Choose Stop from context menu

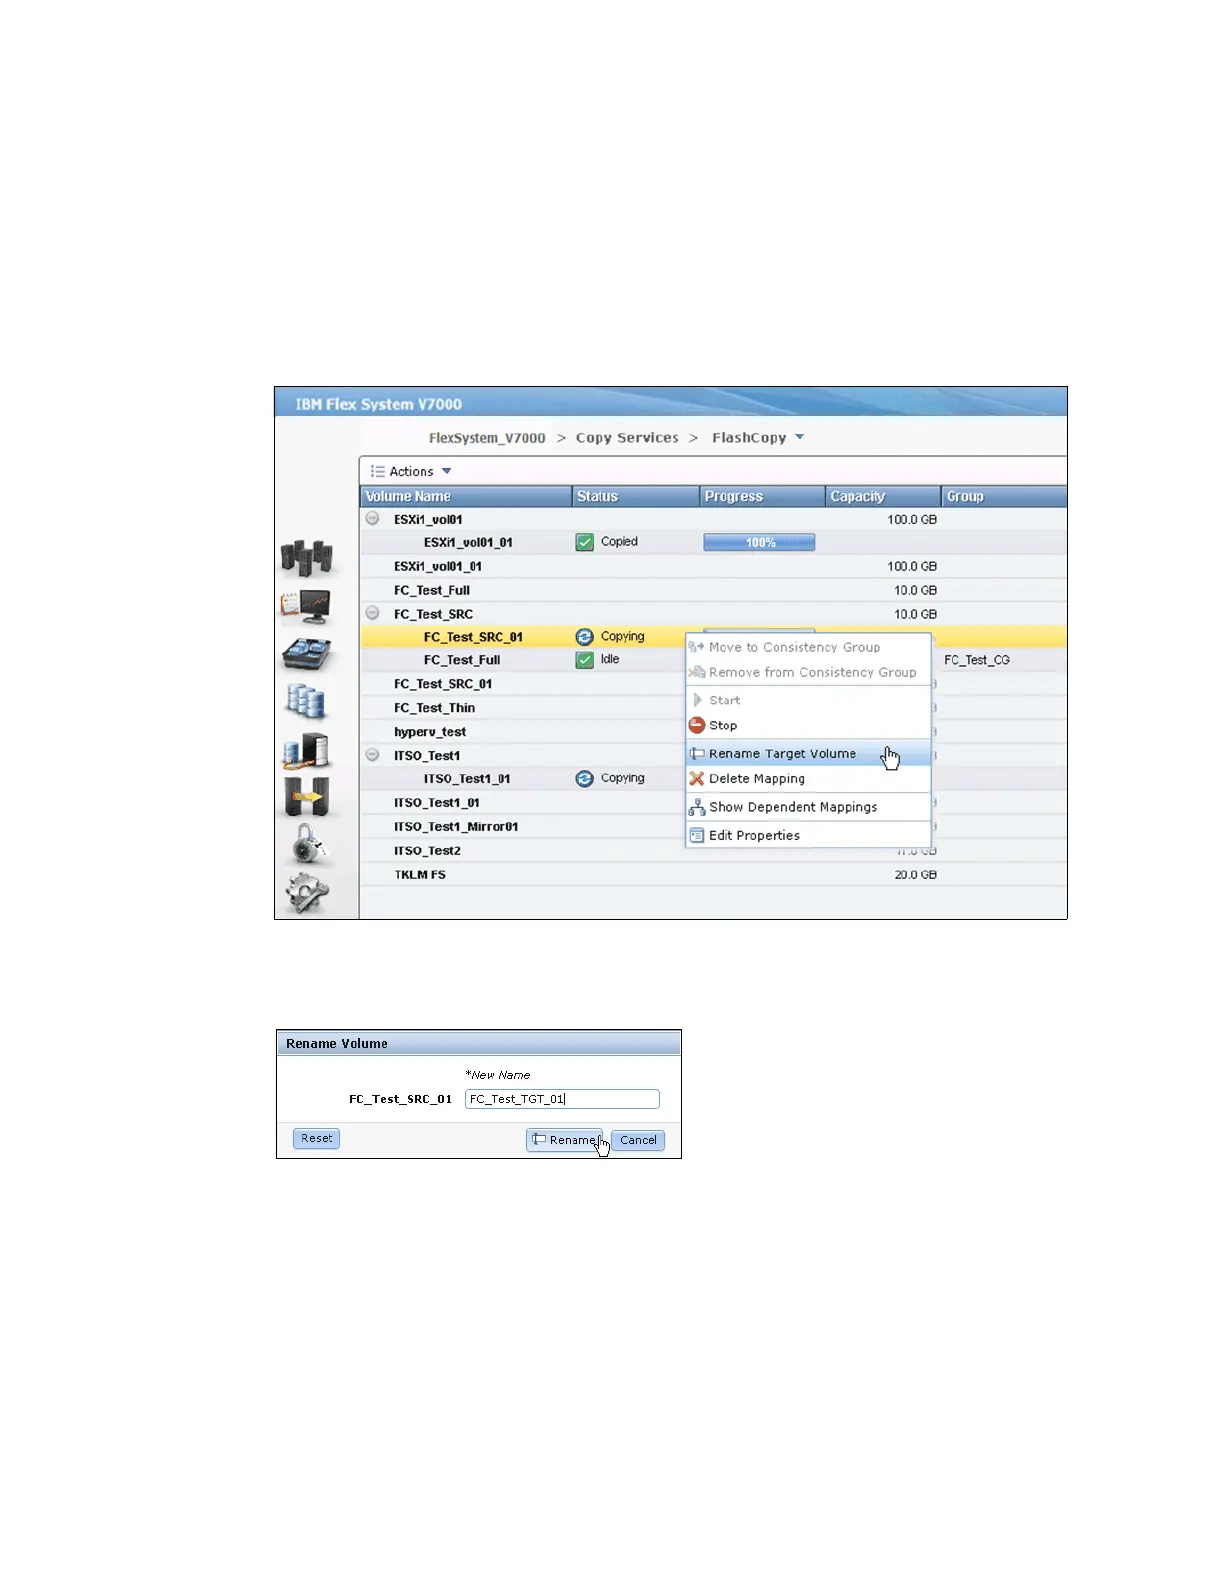coord(808,726)
